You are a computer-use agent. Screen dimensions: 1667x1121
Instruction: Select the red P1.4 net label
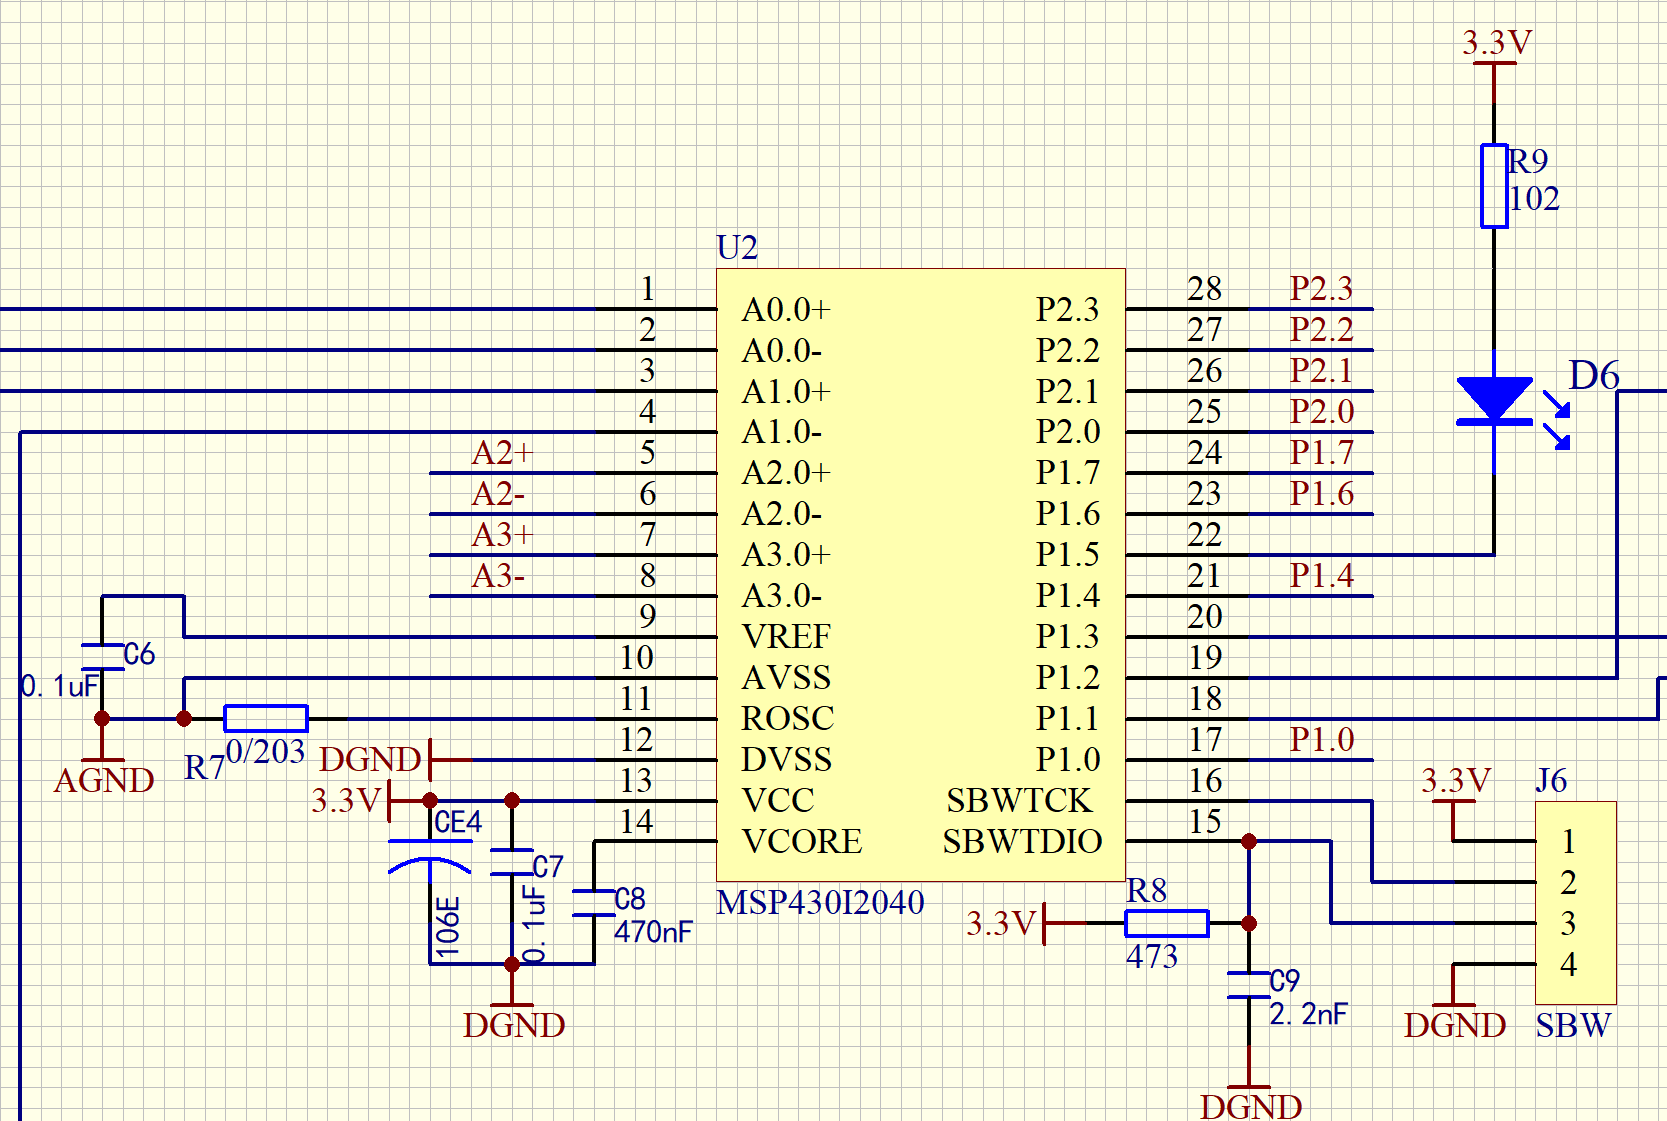pos(1321,575)
